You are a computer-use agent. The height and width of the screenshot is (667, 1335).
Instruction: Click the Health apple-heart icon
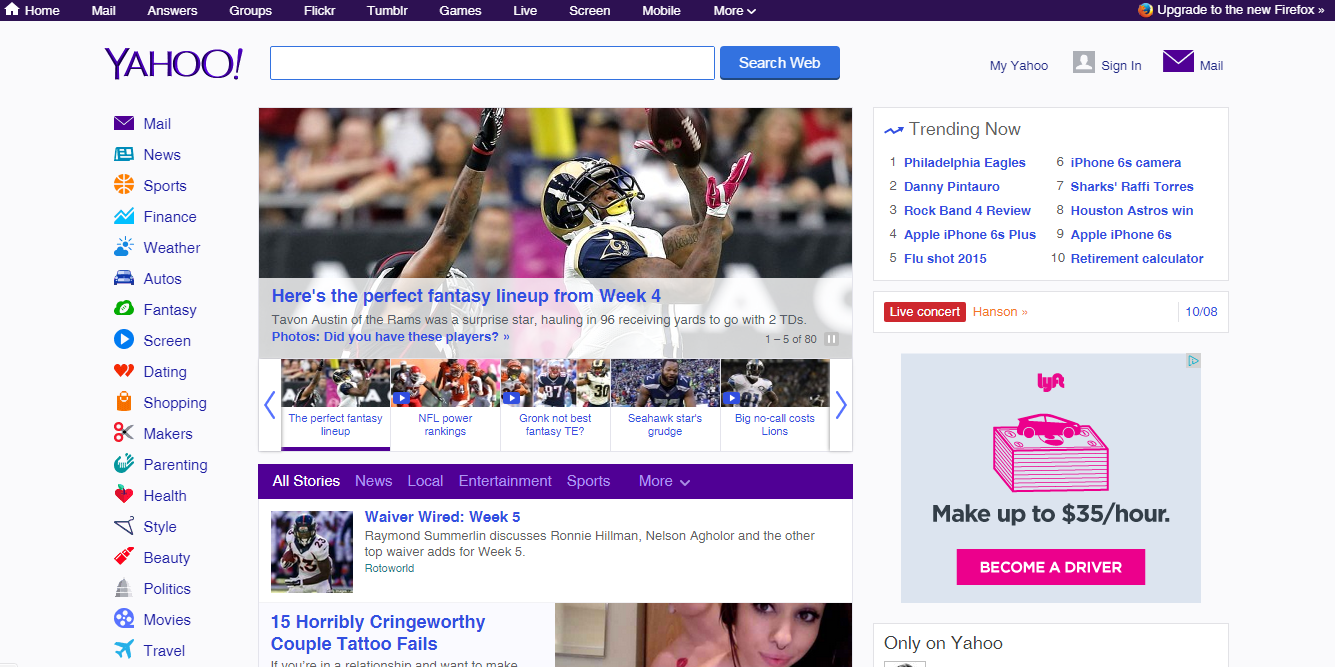[124, 495]
